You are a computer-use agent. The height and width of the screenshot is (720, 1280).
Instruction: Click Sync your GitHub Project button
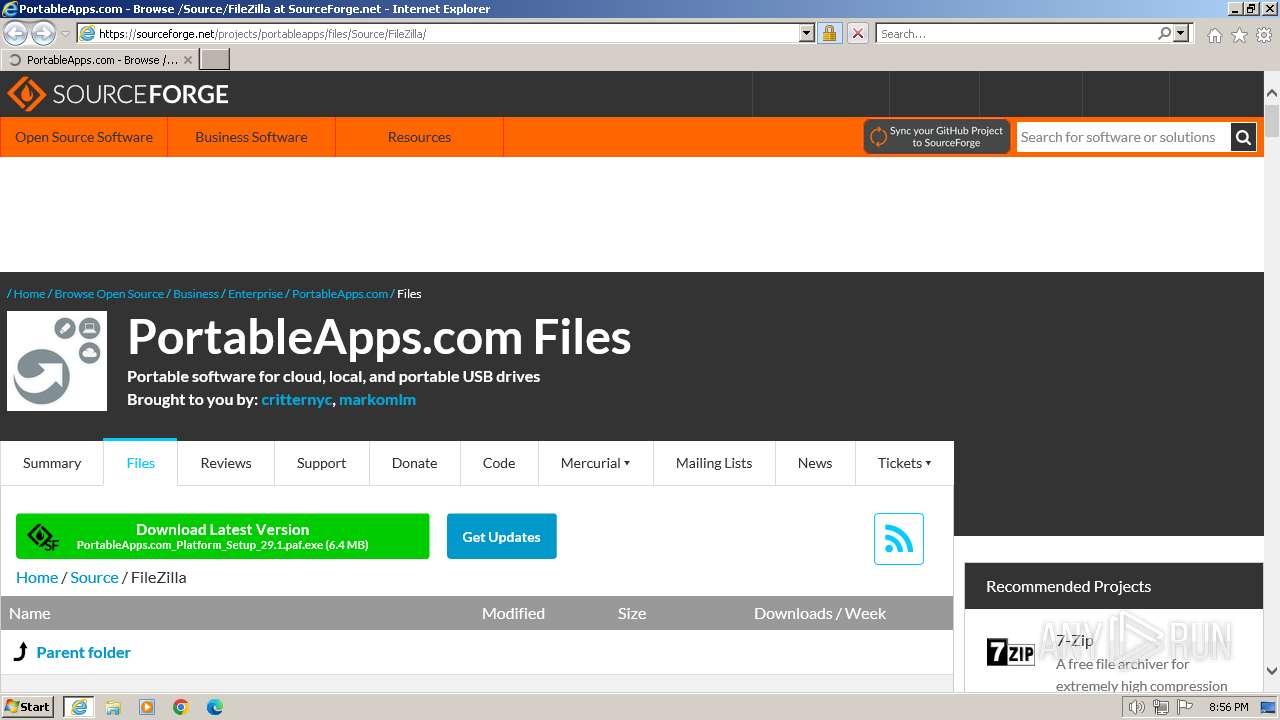tap(936, 137)
